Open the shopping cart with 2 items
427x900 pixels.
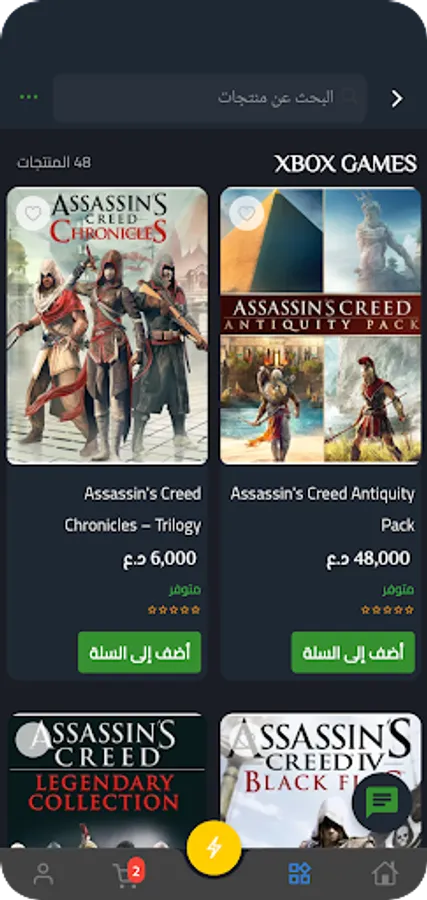(x=127, y=874)
